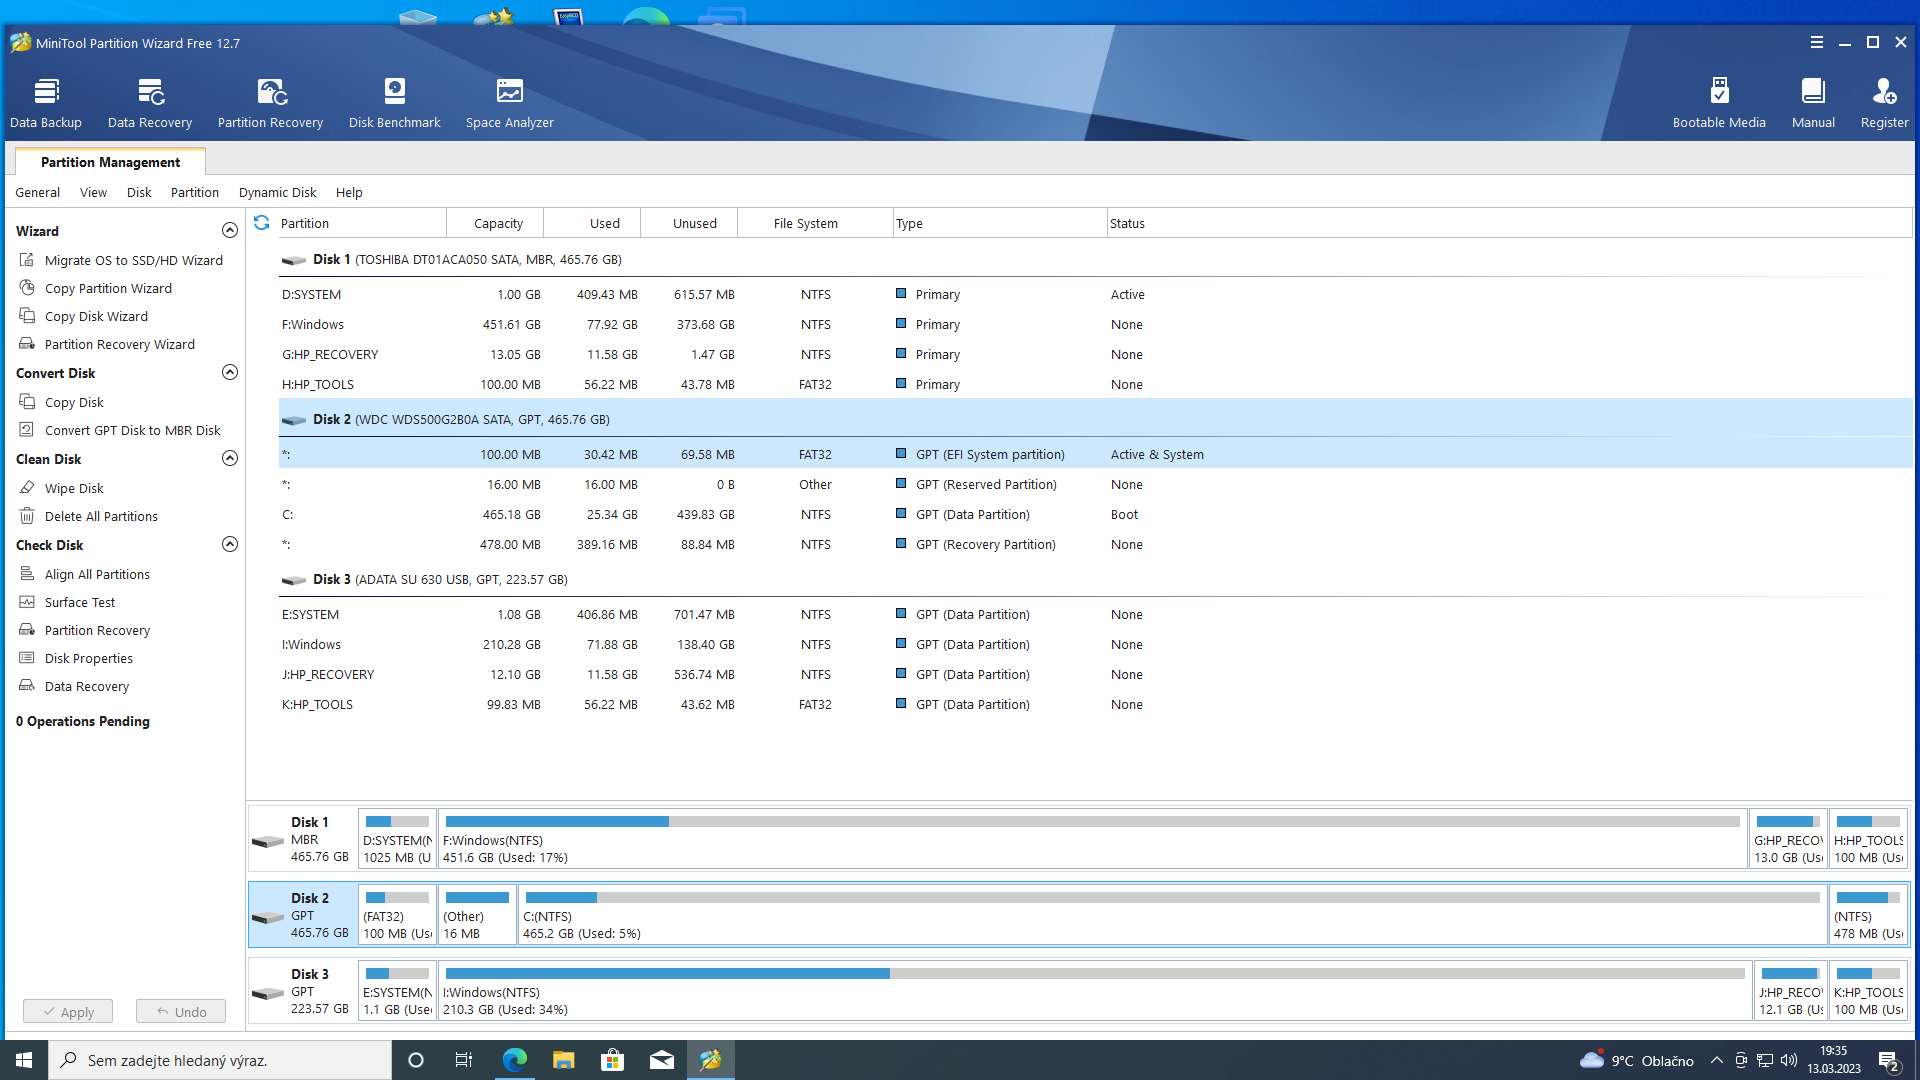This screenshot has width=1920, height=1080.
Task: Refresh the partition list
Action: 262,223
